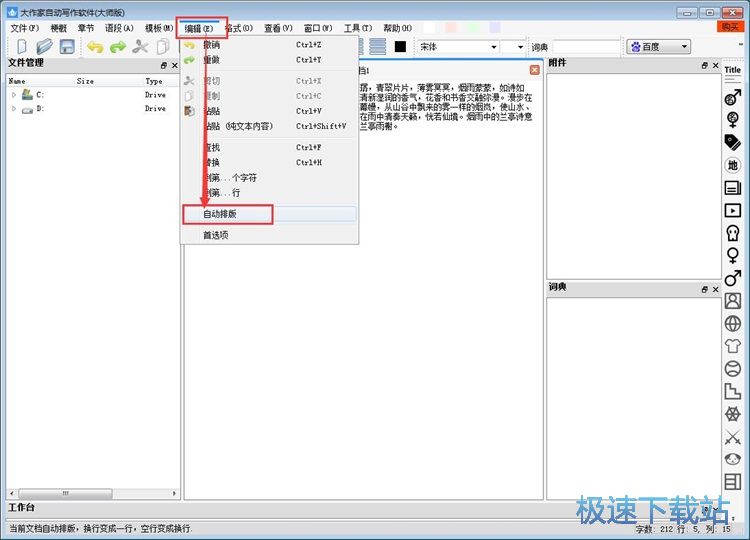Open the 章节 menu
750x540 pixels.
(86, 28)
